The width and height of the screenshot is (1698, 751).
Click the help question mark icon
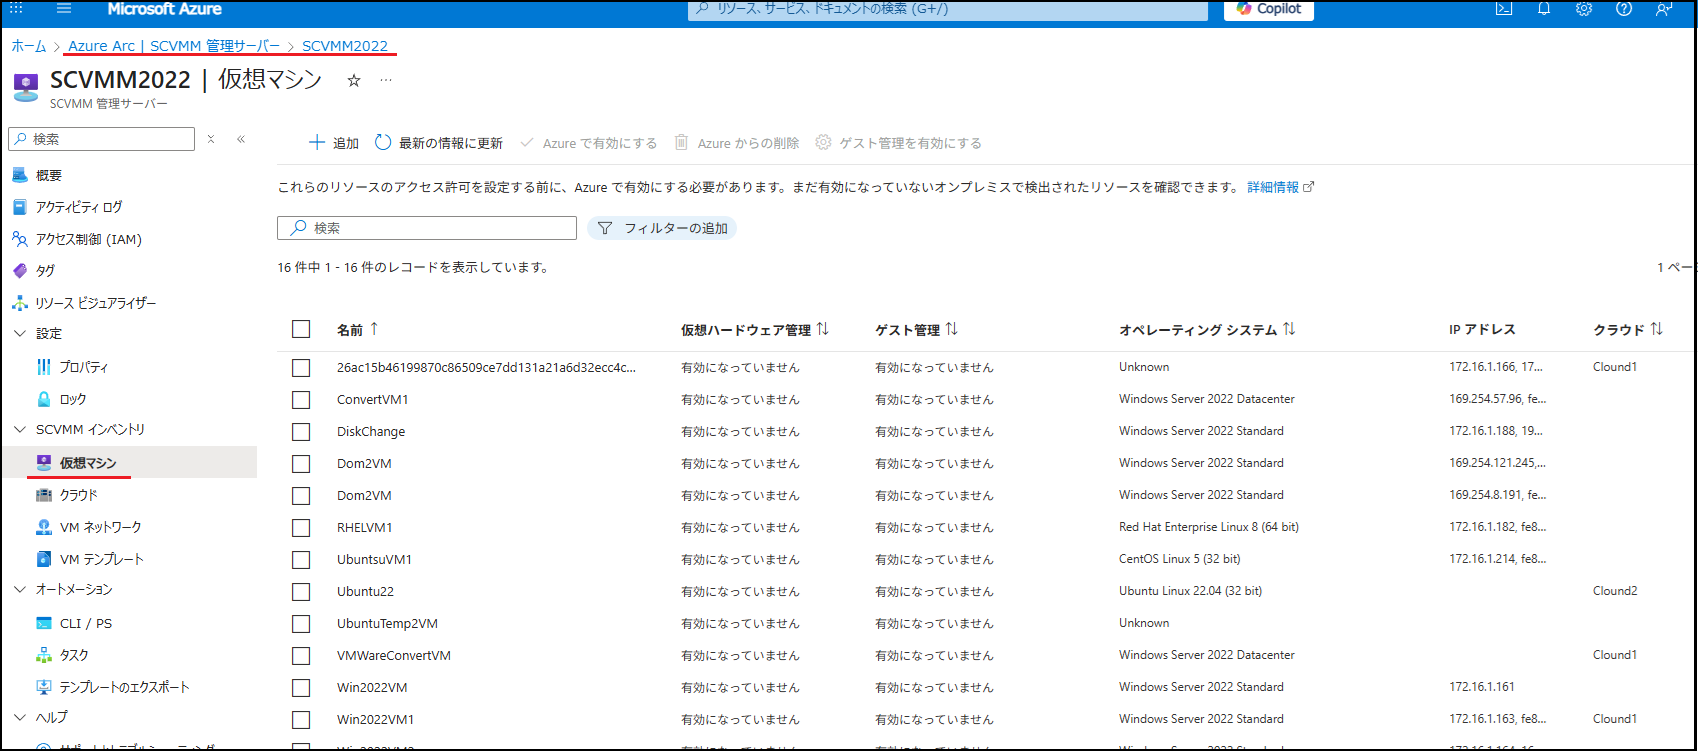[1624, 9]
